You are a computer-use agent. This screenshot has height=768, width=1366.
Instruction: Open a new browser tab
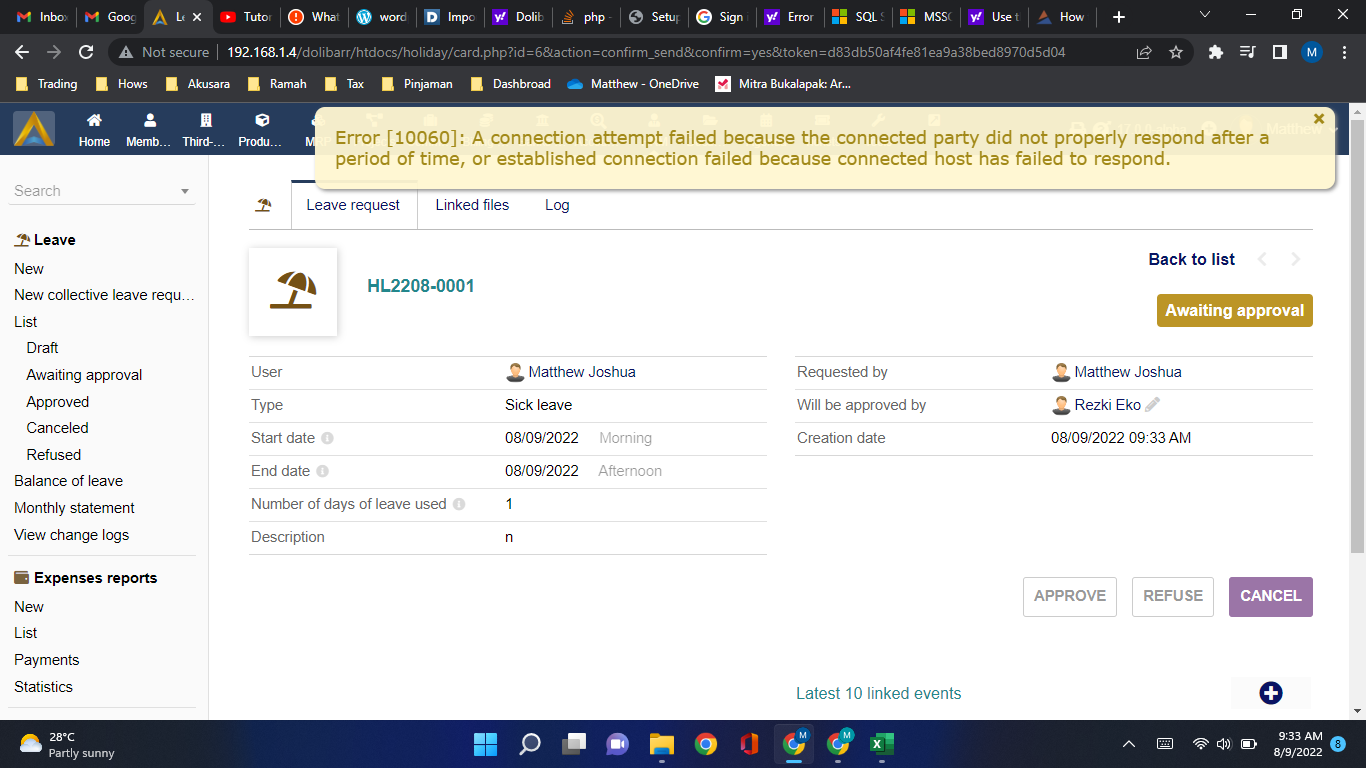(1118, 17)
